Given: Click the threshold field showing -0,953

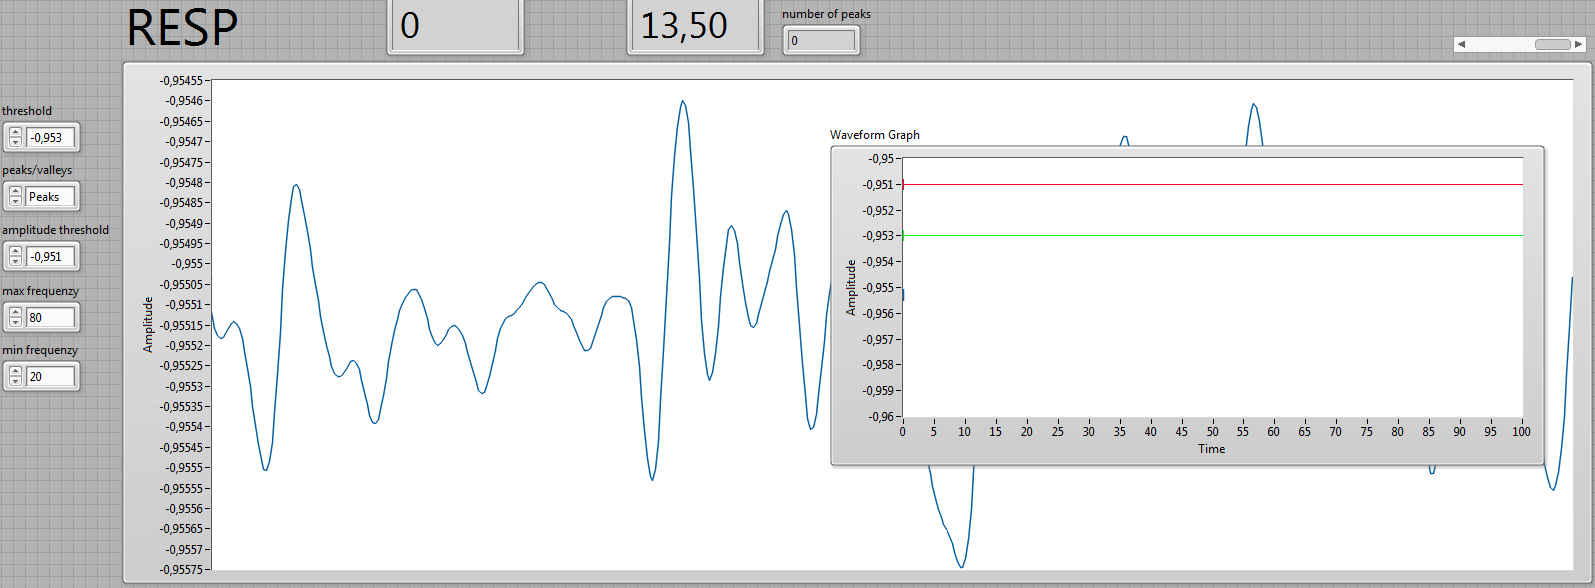Looking at the screenshot, I should point(51,138).
